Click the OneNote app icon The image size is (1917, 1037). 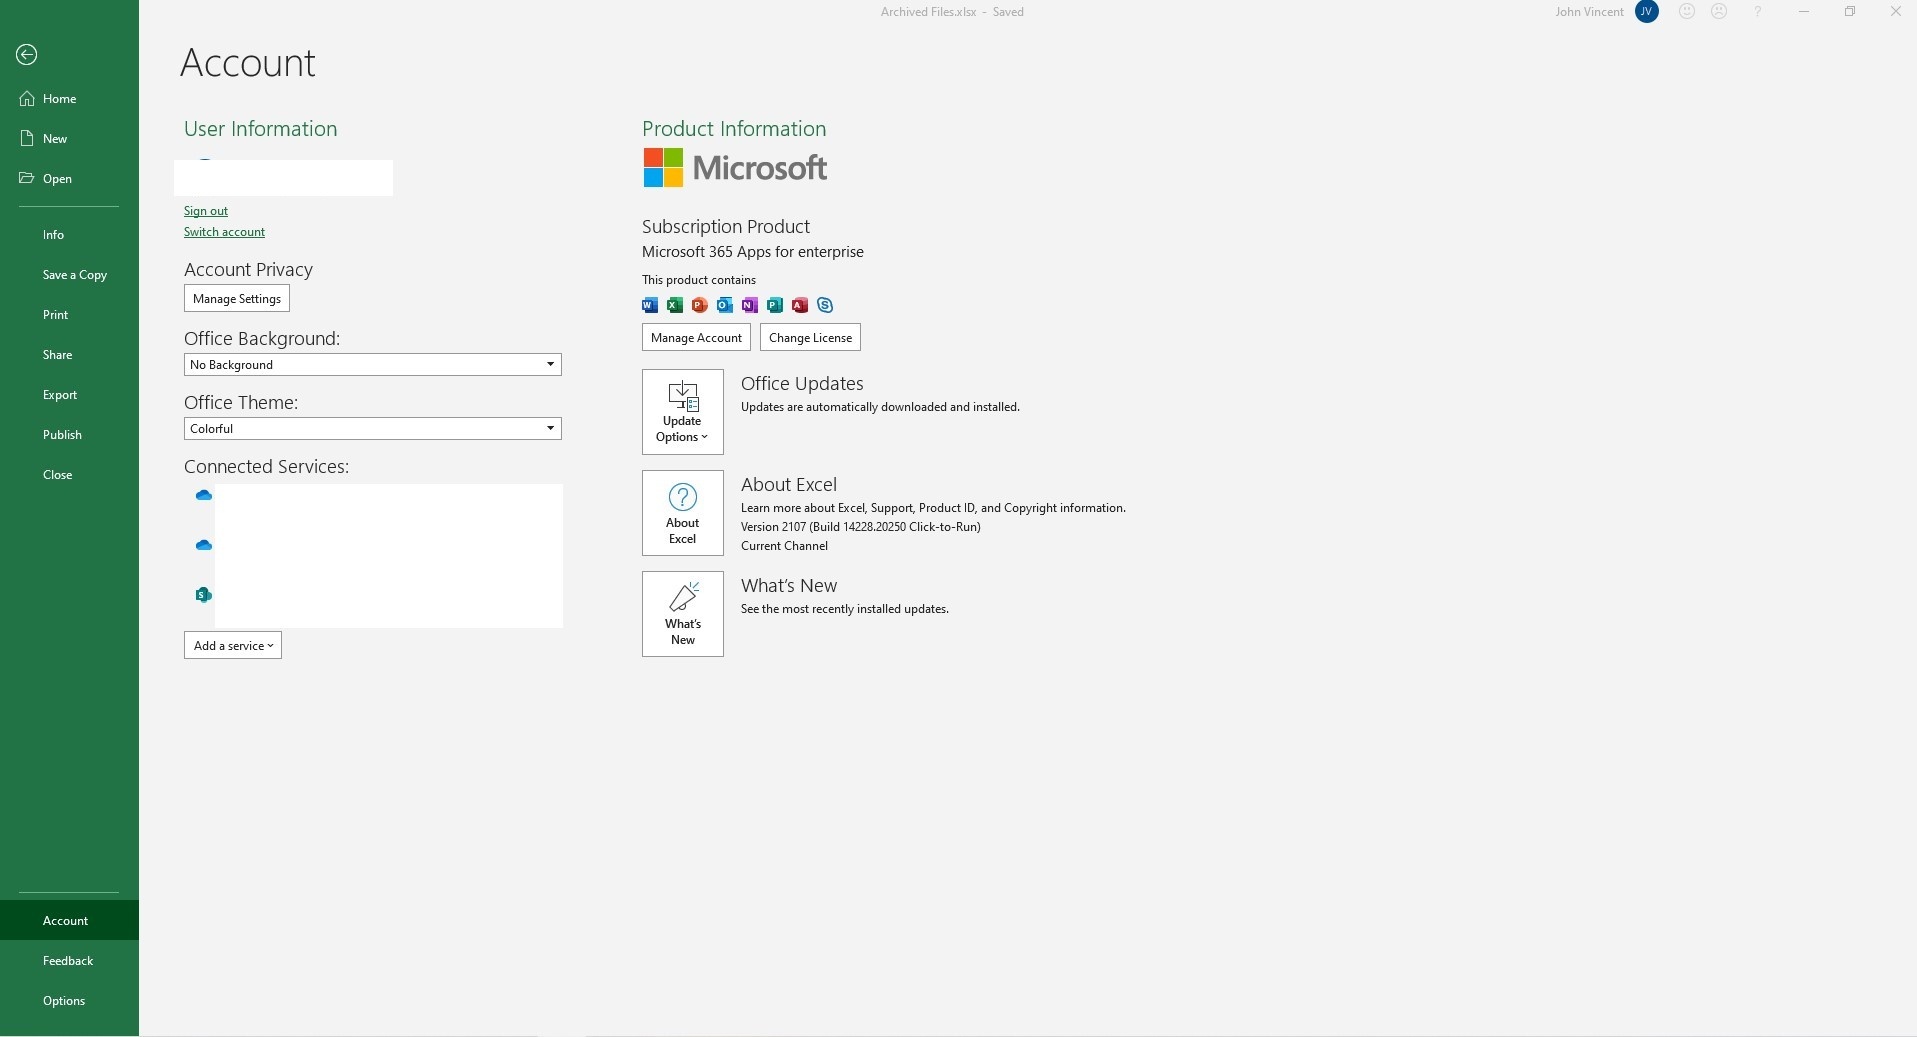tap(750, 305)
